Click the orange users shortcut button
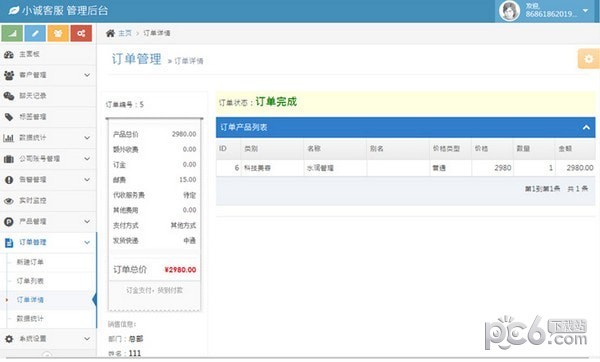The height and width of the screenshot is (362, 600). tap(58, 33)
